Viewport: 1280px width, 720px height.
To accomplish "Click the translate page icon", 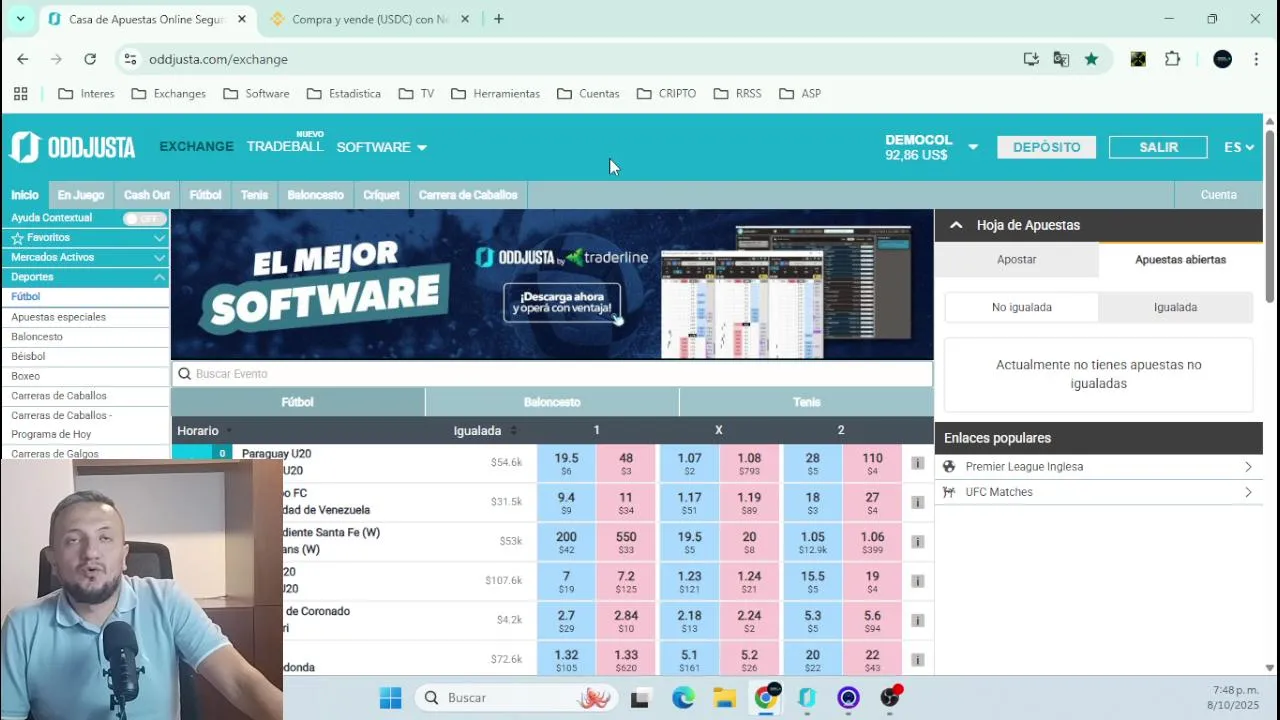I will point(1061,59).
